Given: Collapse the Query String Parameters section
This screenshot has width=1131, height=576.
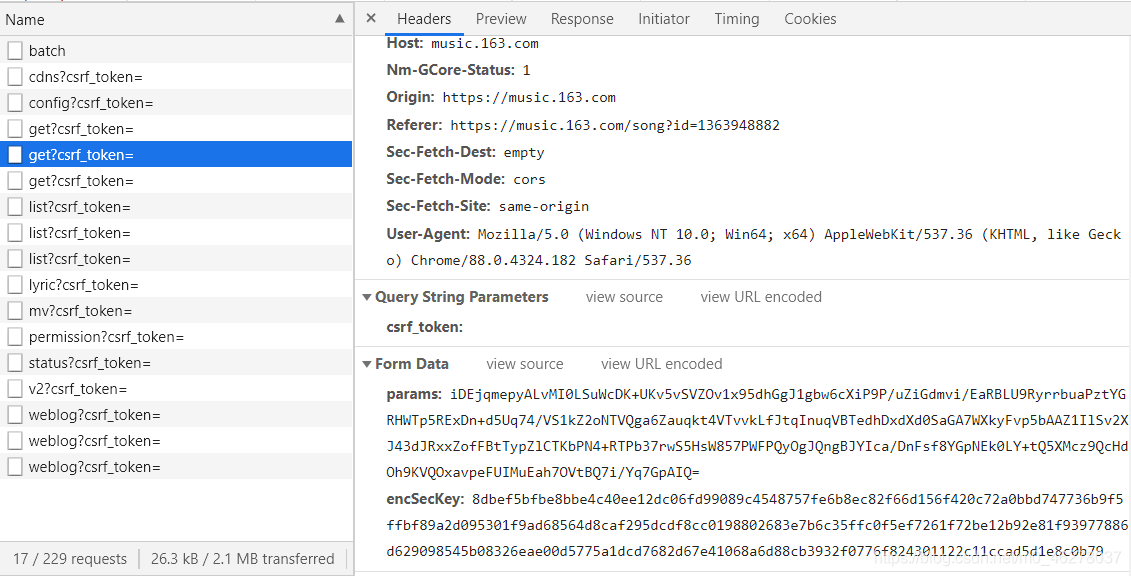Looking at the screenshot, I should coord(367,297).
